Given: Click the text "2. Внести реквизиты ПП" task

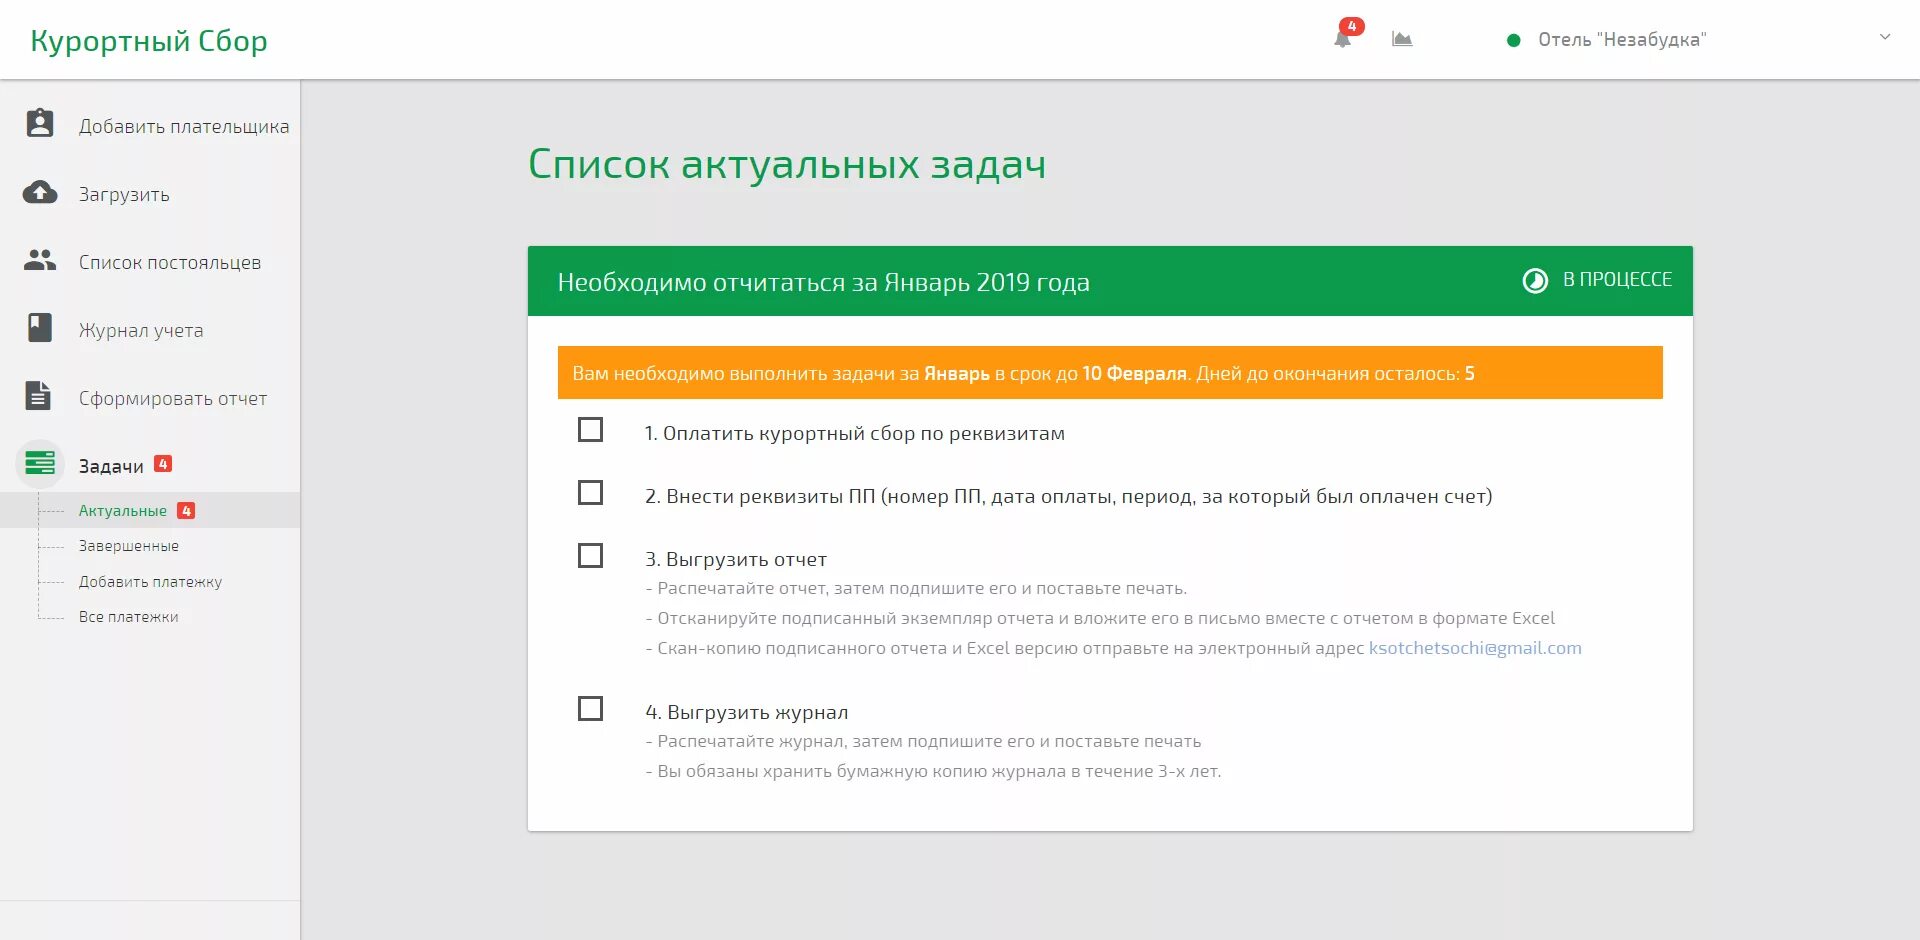Looking at the screenshot, I should pyautogui.click(x=1068, y=496).
